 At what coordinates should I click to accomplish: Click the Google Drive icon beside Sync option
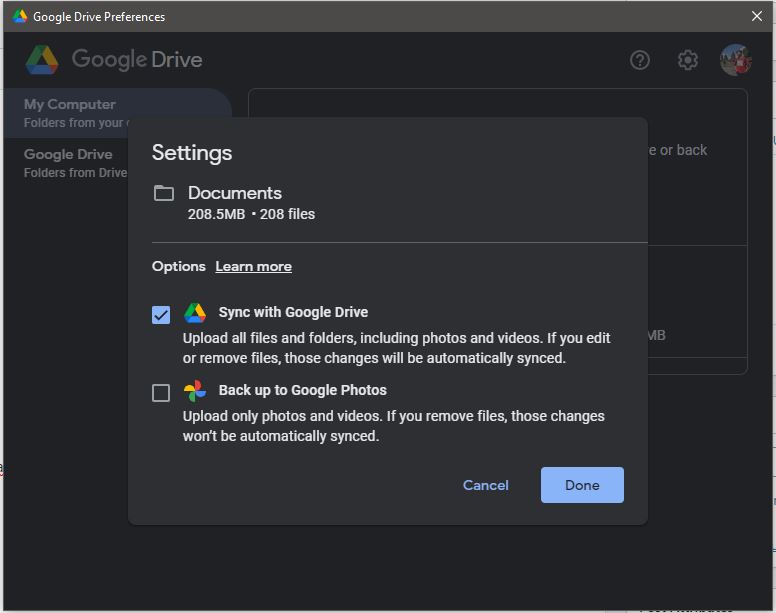click(x=195, y=313)
